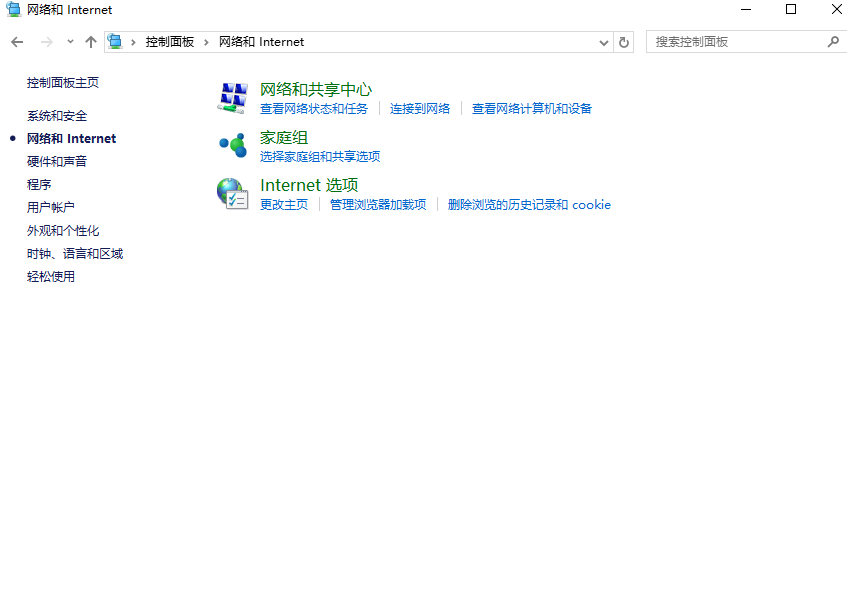The width and height of the screenshot is (847, 610).
Task: Open Internet 选项 heading link
Action: 309,185
